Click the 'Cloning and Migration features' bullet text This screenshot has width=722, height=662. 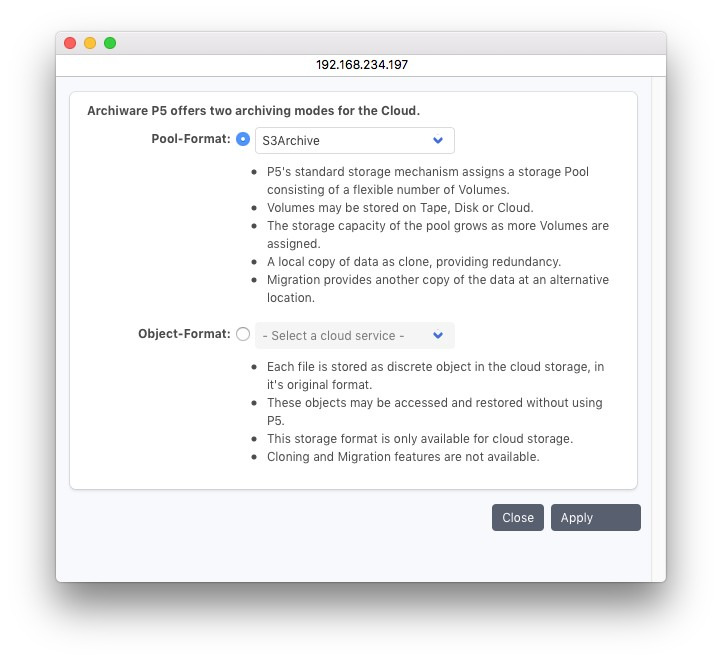click(x=403, y=457)
